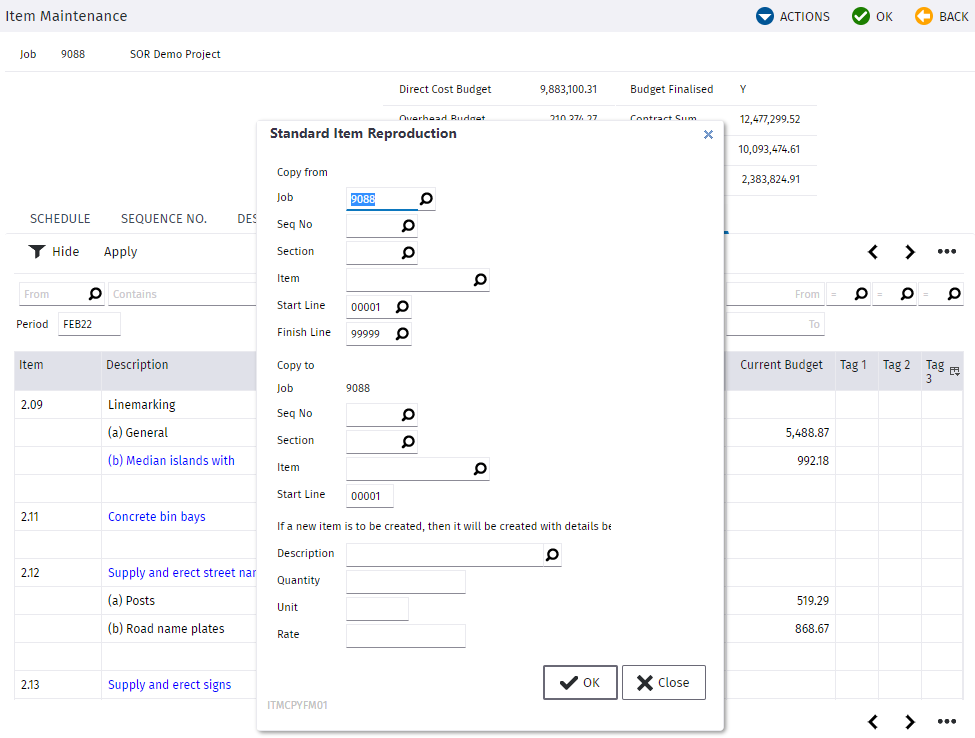Open the Actions dropdown menu
The width and height of the screenshot is (975, 738).
pos(792,16)
